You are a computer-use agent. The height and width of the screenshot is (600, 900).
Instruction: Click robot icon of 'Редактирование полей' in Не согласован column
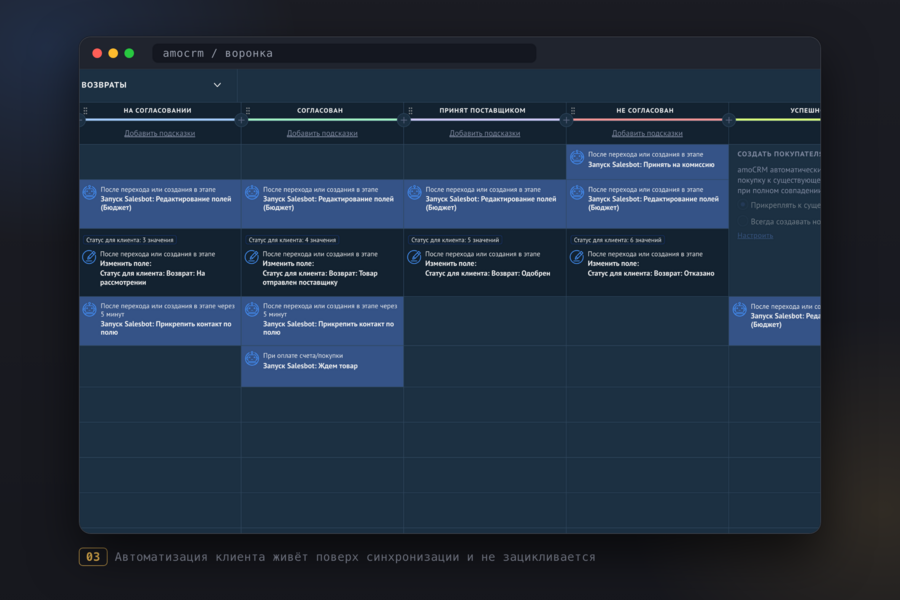point(577,192)
